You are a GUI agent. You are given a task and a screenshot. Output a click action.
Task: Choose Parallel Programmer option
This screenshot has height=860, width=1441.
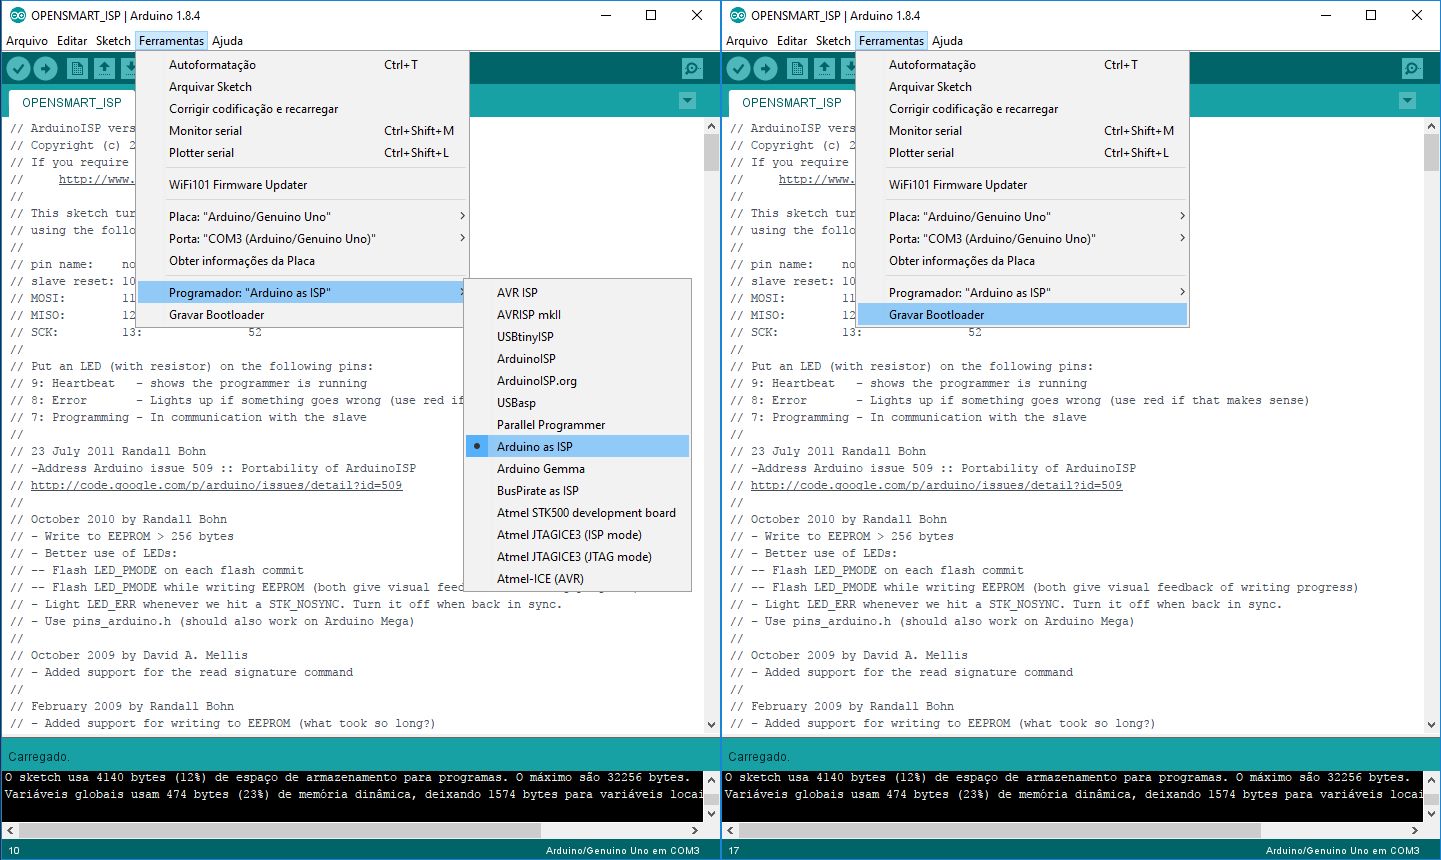pos(578,424)
